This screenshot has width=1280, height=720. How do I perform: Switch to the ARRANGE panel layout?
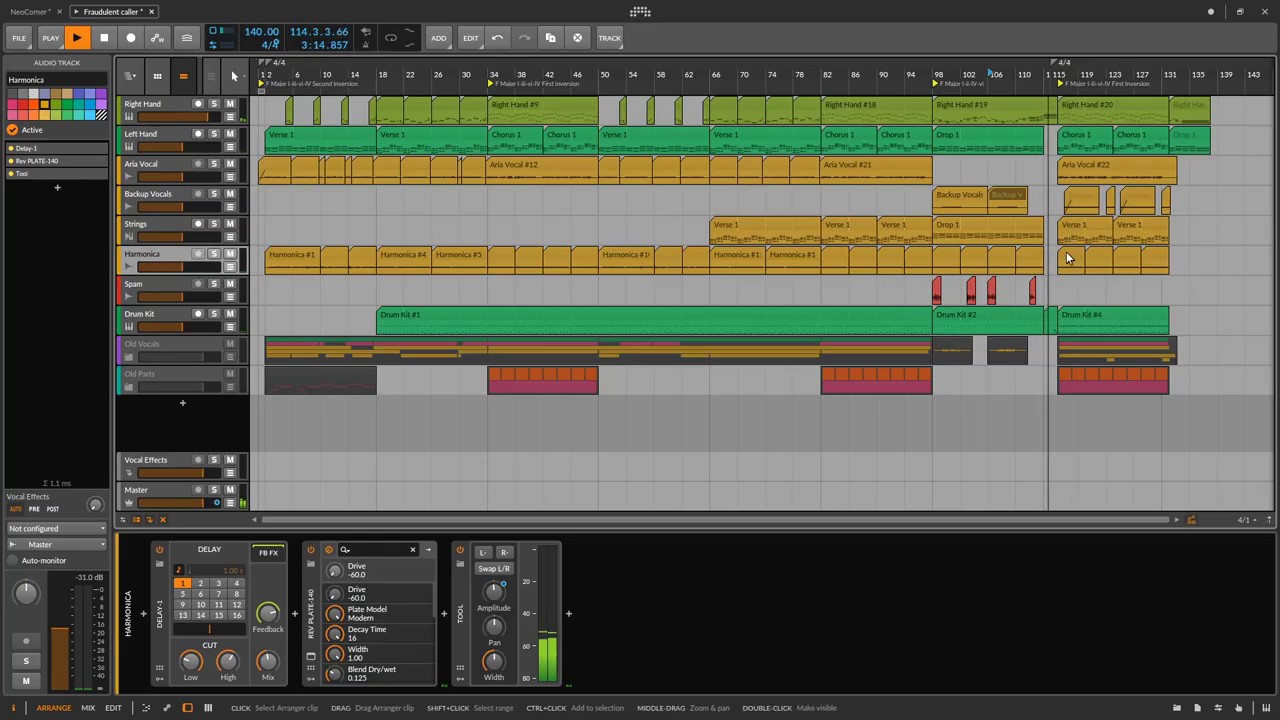pyautogui.click(x=54, y=708)
